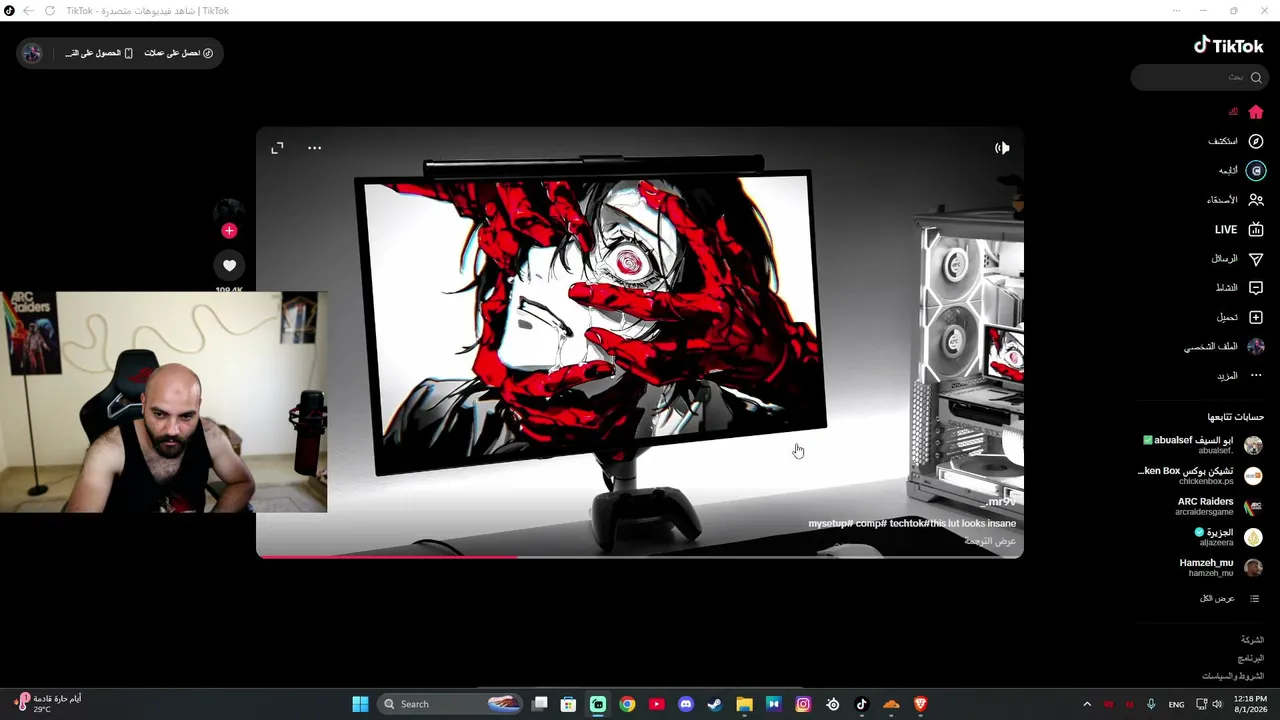
Task: Click the Get App phone button
Action: pyautogui.click(x=99, y=53)
